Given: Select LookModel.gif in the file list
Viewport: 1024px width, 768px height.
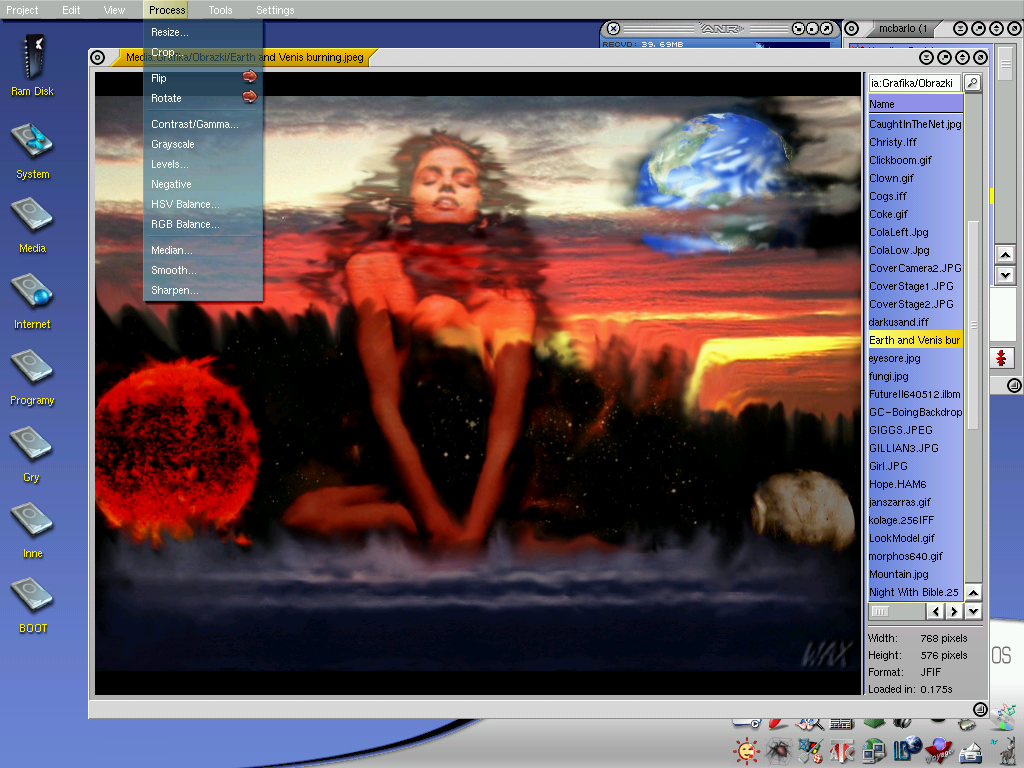Looking at the screenshot, I should coord(915,538).
